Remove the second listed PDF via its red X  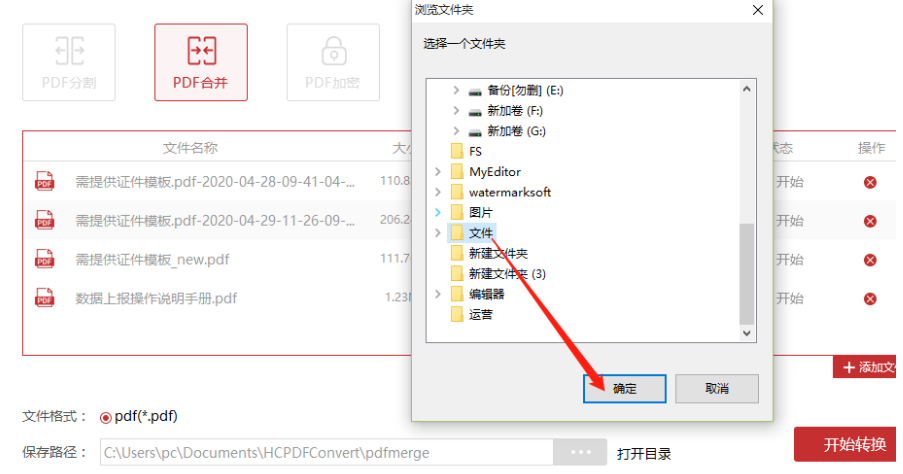870,221
